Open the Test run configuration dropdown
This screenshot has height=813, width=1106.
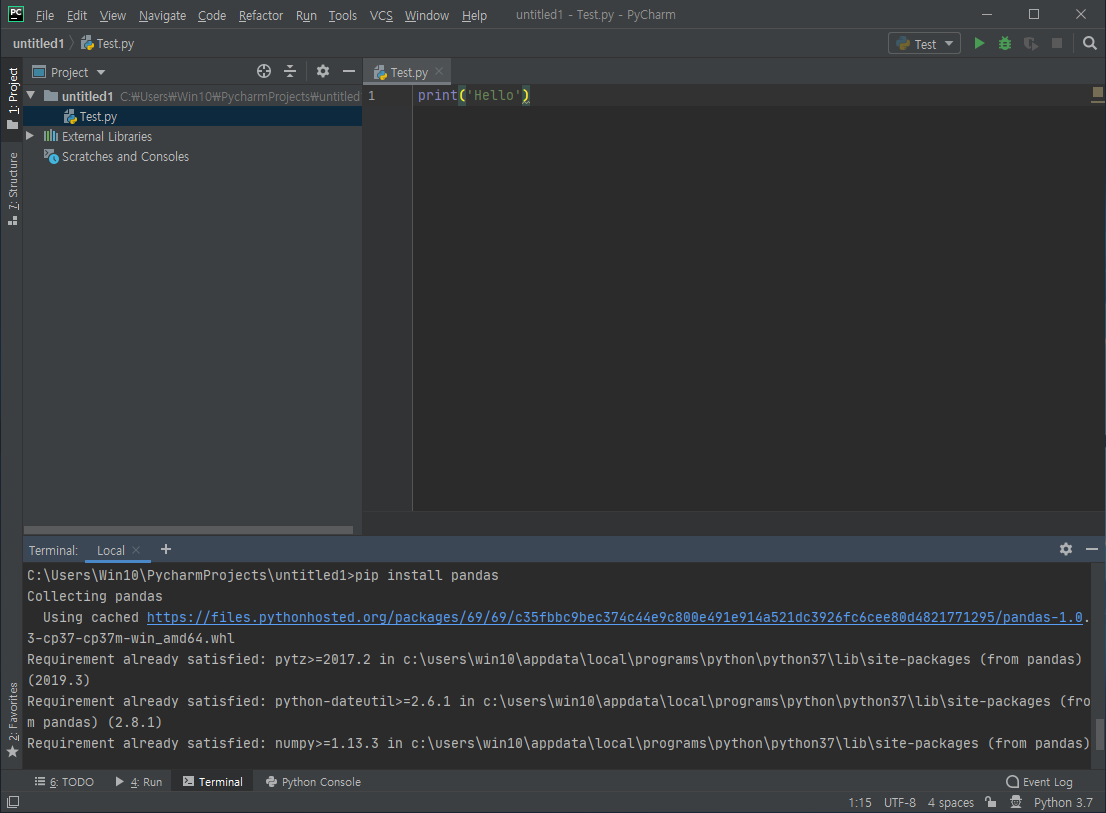point(924,44)
